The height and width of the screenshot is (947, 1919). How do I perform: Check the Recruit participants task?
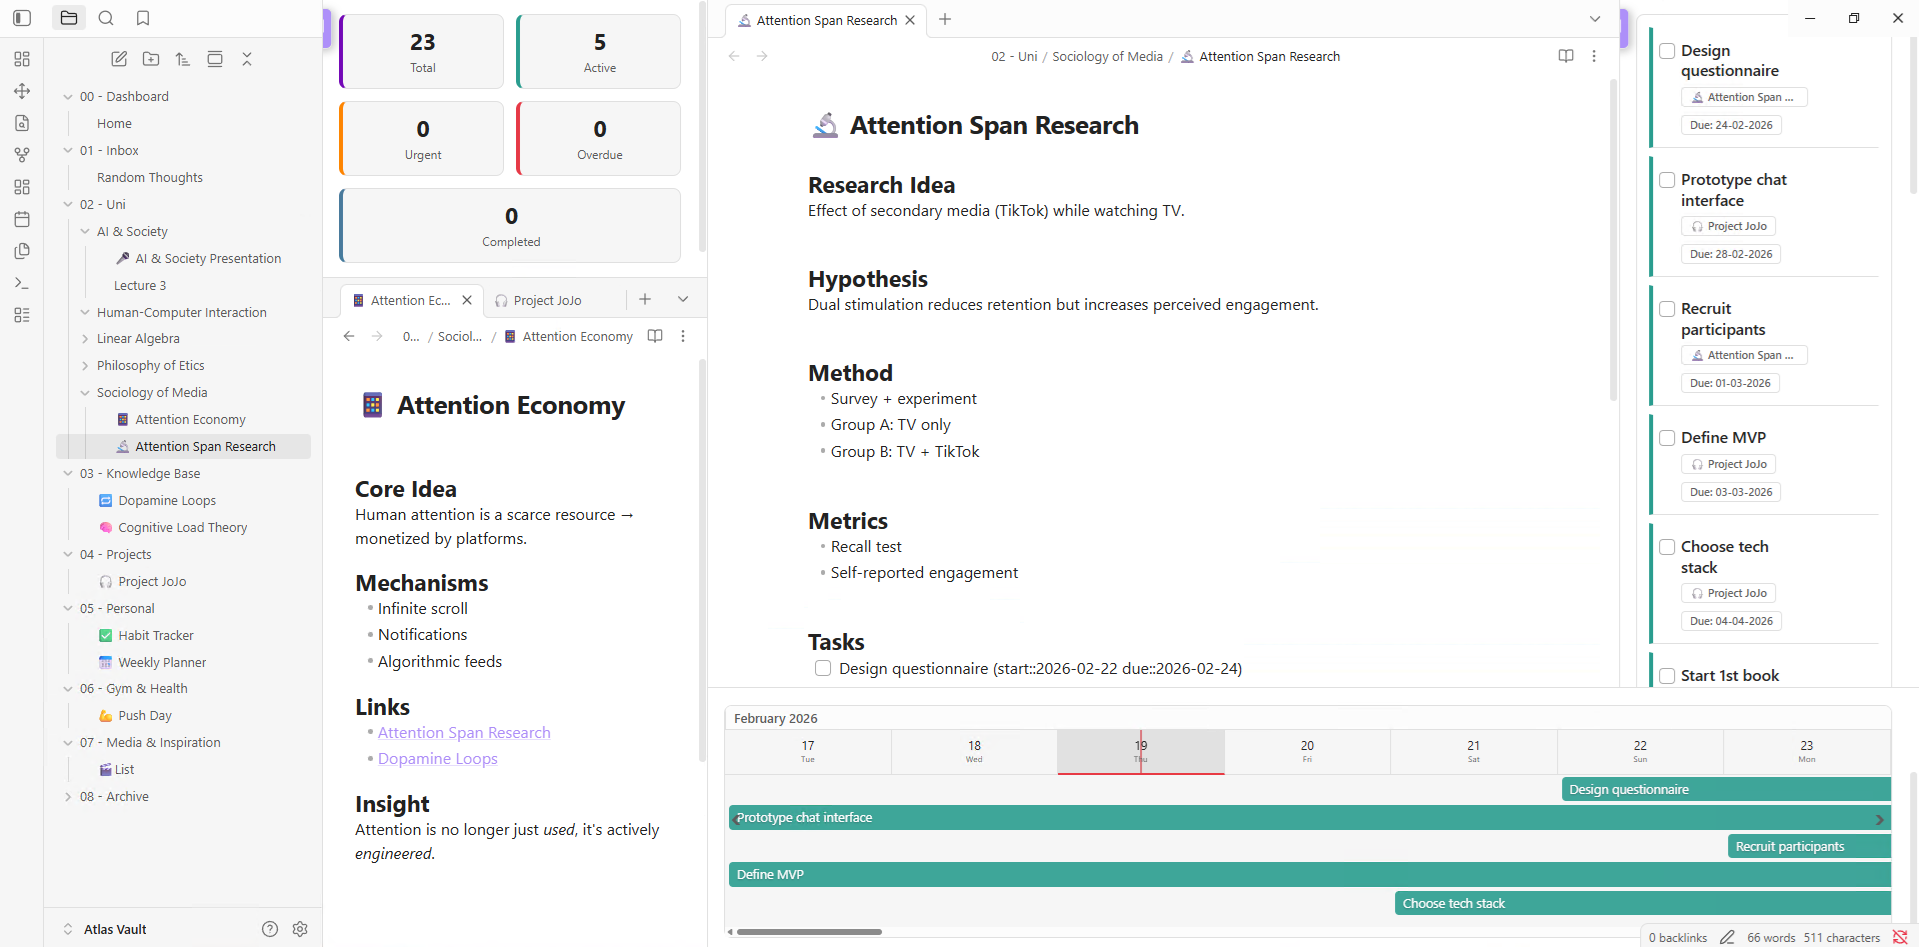pyautogui.click(x=1667, y=309)
